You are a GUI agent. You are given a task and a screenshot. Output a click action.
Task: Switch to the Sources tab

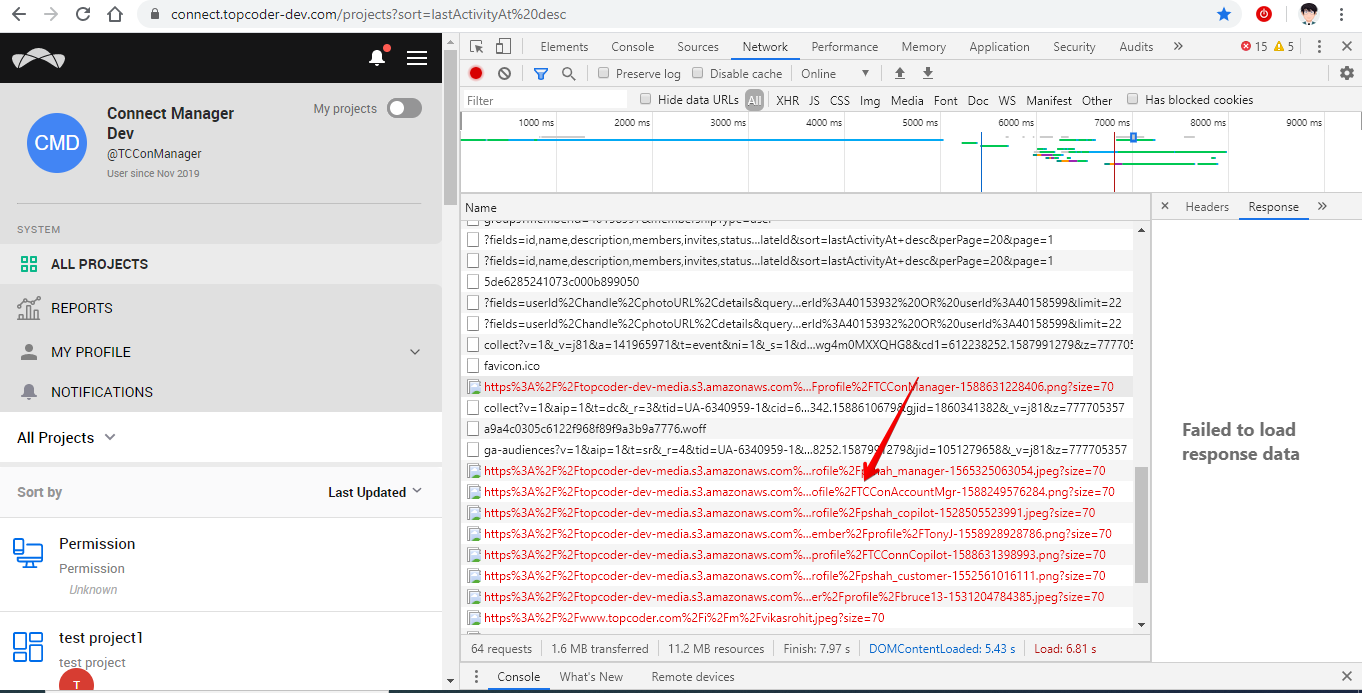698,46
